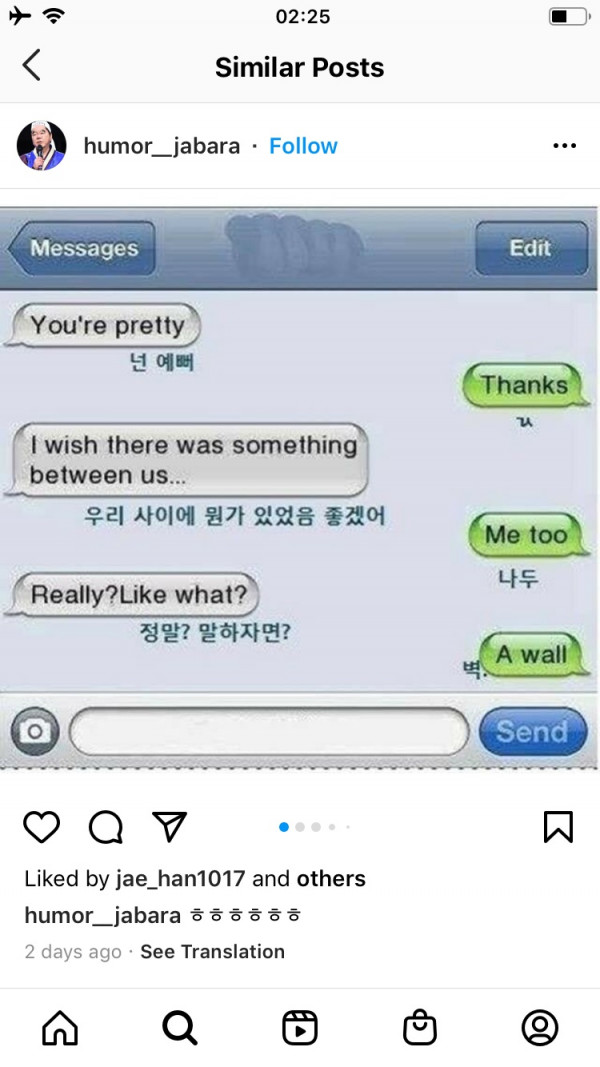Follow humor__jabara
Image resolution: width=600 pixels, height=1067 pixels.
pos(303,146)
